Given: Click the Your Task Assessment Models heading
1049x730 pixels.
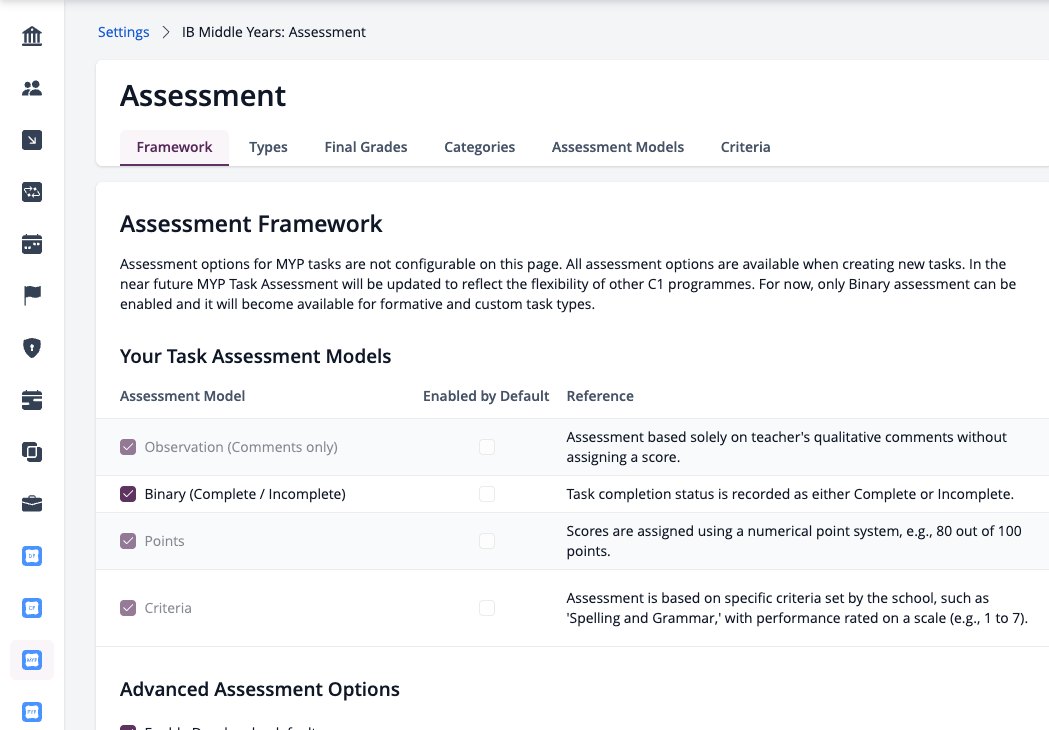Looking at the screenshot, I should pyautogui.click(x=256, y=356).
